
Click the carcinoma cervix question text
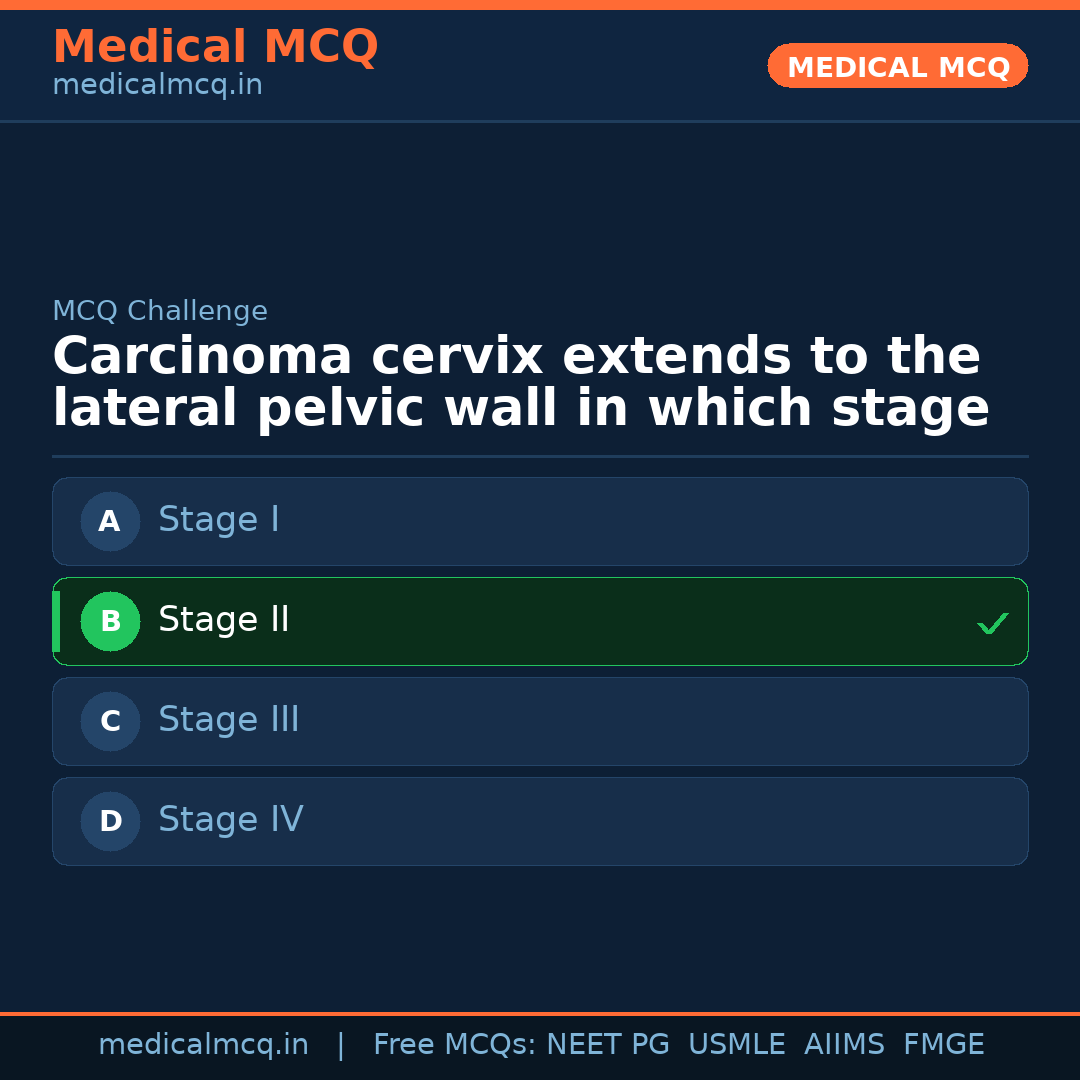(520, 383)
